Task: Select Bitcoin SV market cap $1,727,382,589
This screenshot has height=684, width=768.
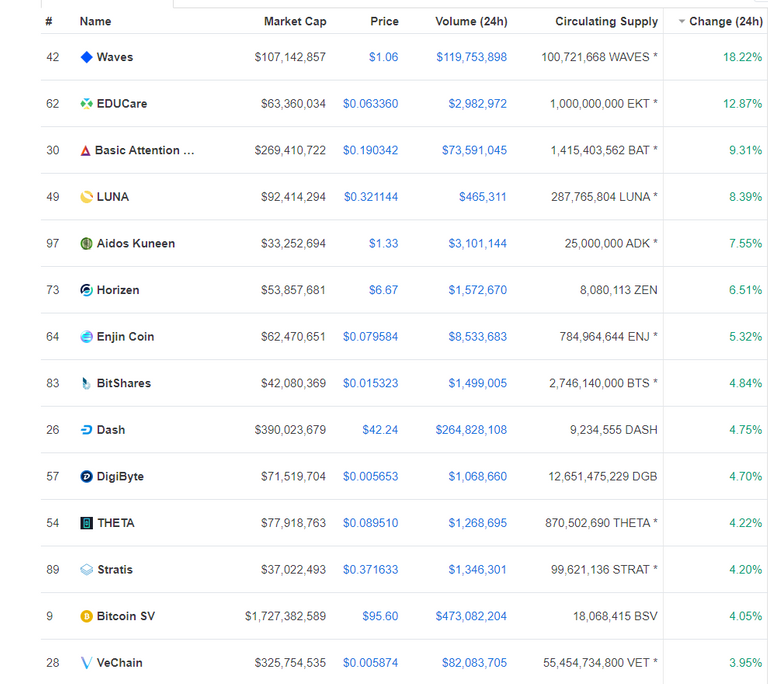Action: click(x=285, y=616)
